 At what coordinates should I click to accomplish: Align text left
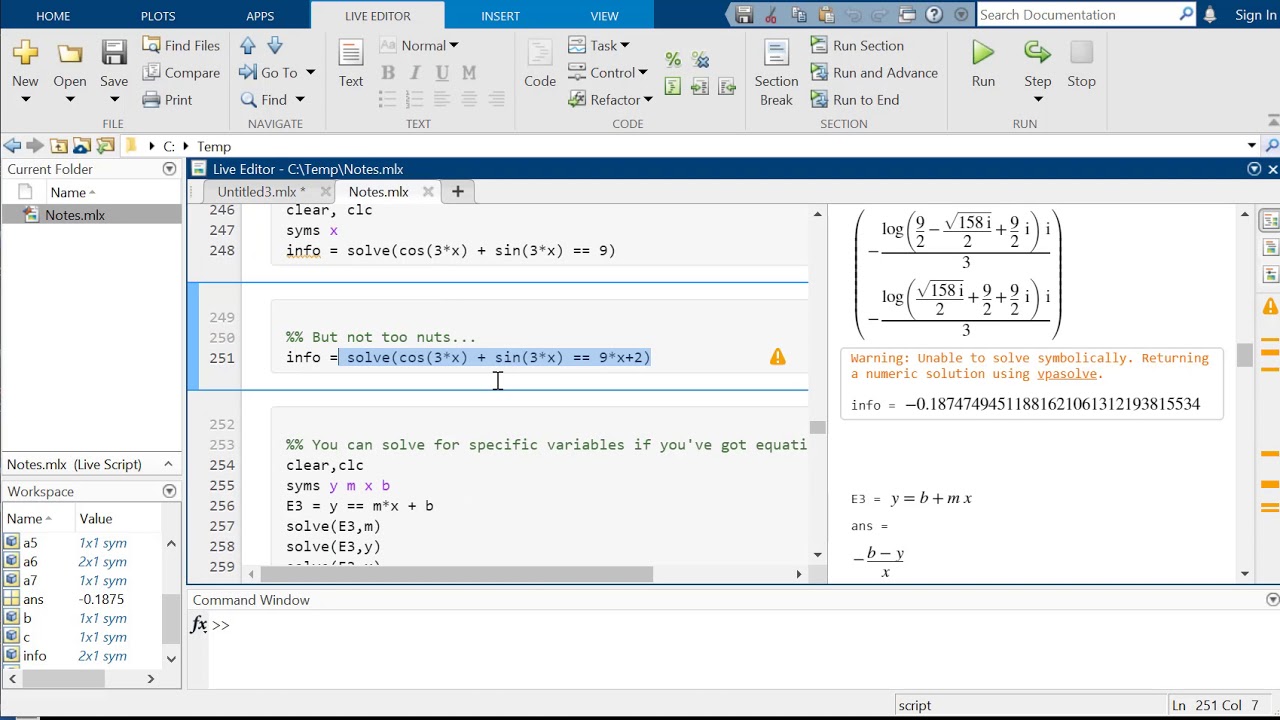point(442,99)
